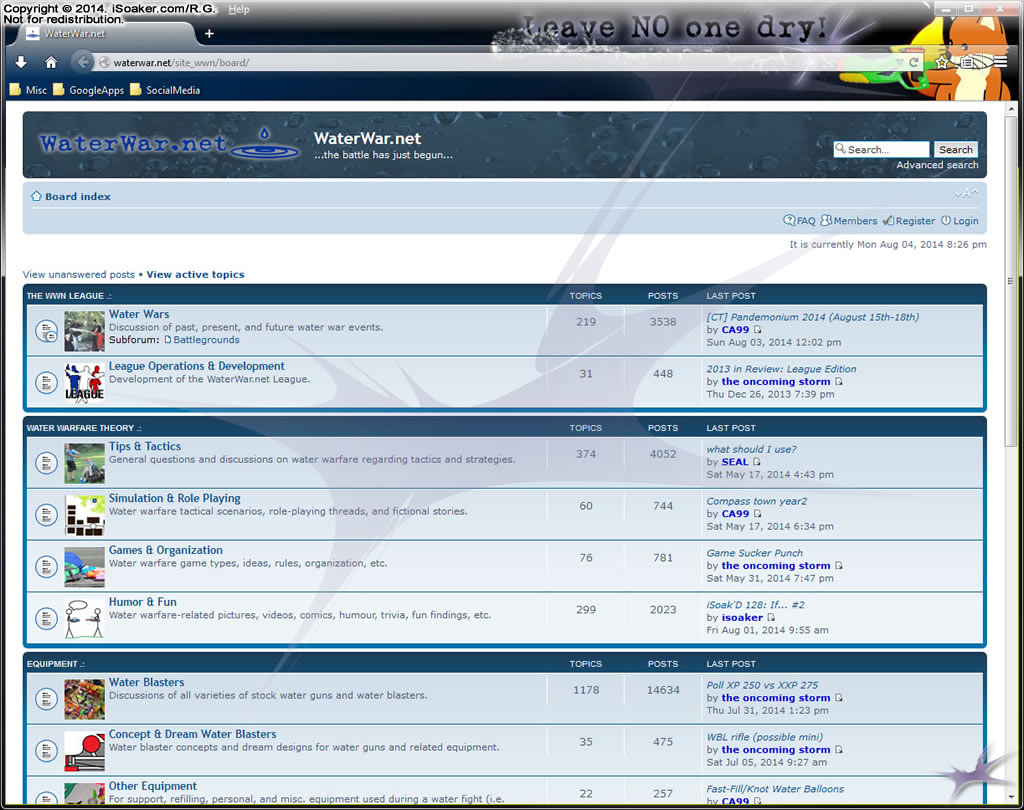Click the Register link
Image resolution: width=1024 pixels, height=810 pixels.
click(909, 221)
